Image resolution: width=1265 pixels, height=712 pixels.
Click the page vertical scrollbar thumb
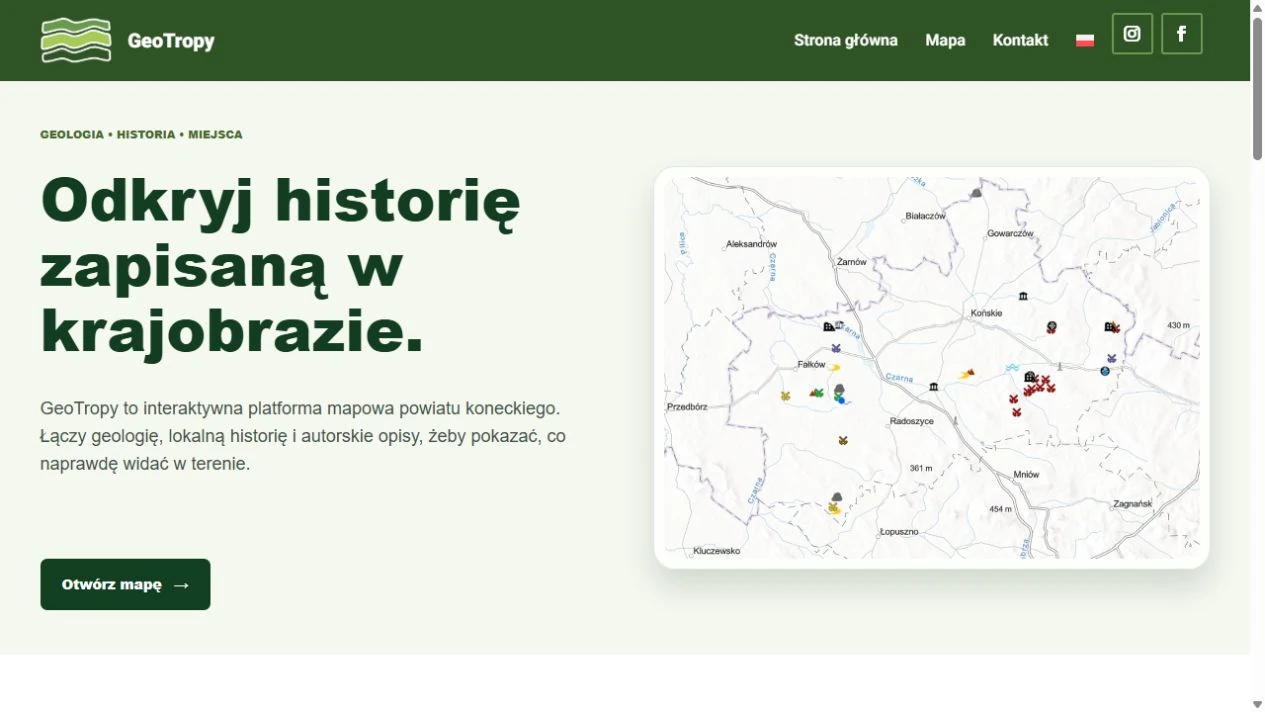(1257, 88)
